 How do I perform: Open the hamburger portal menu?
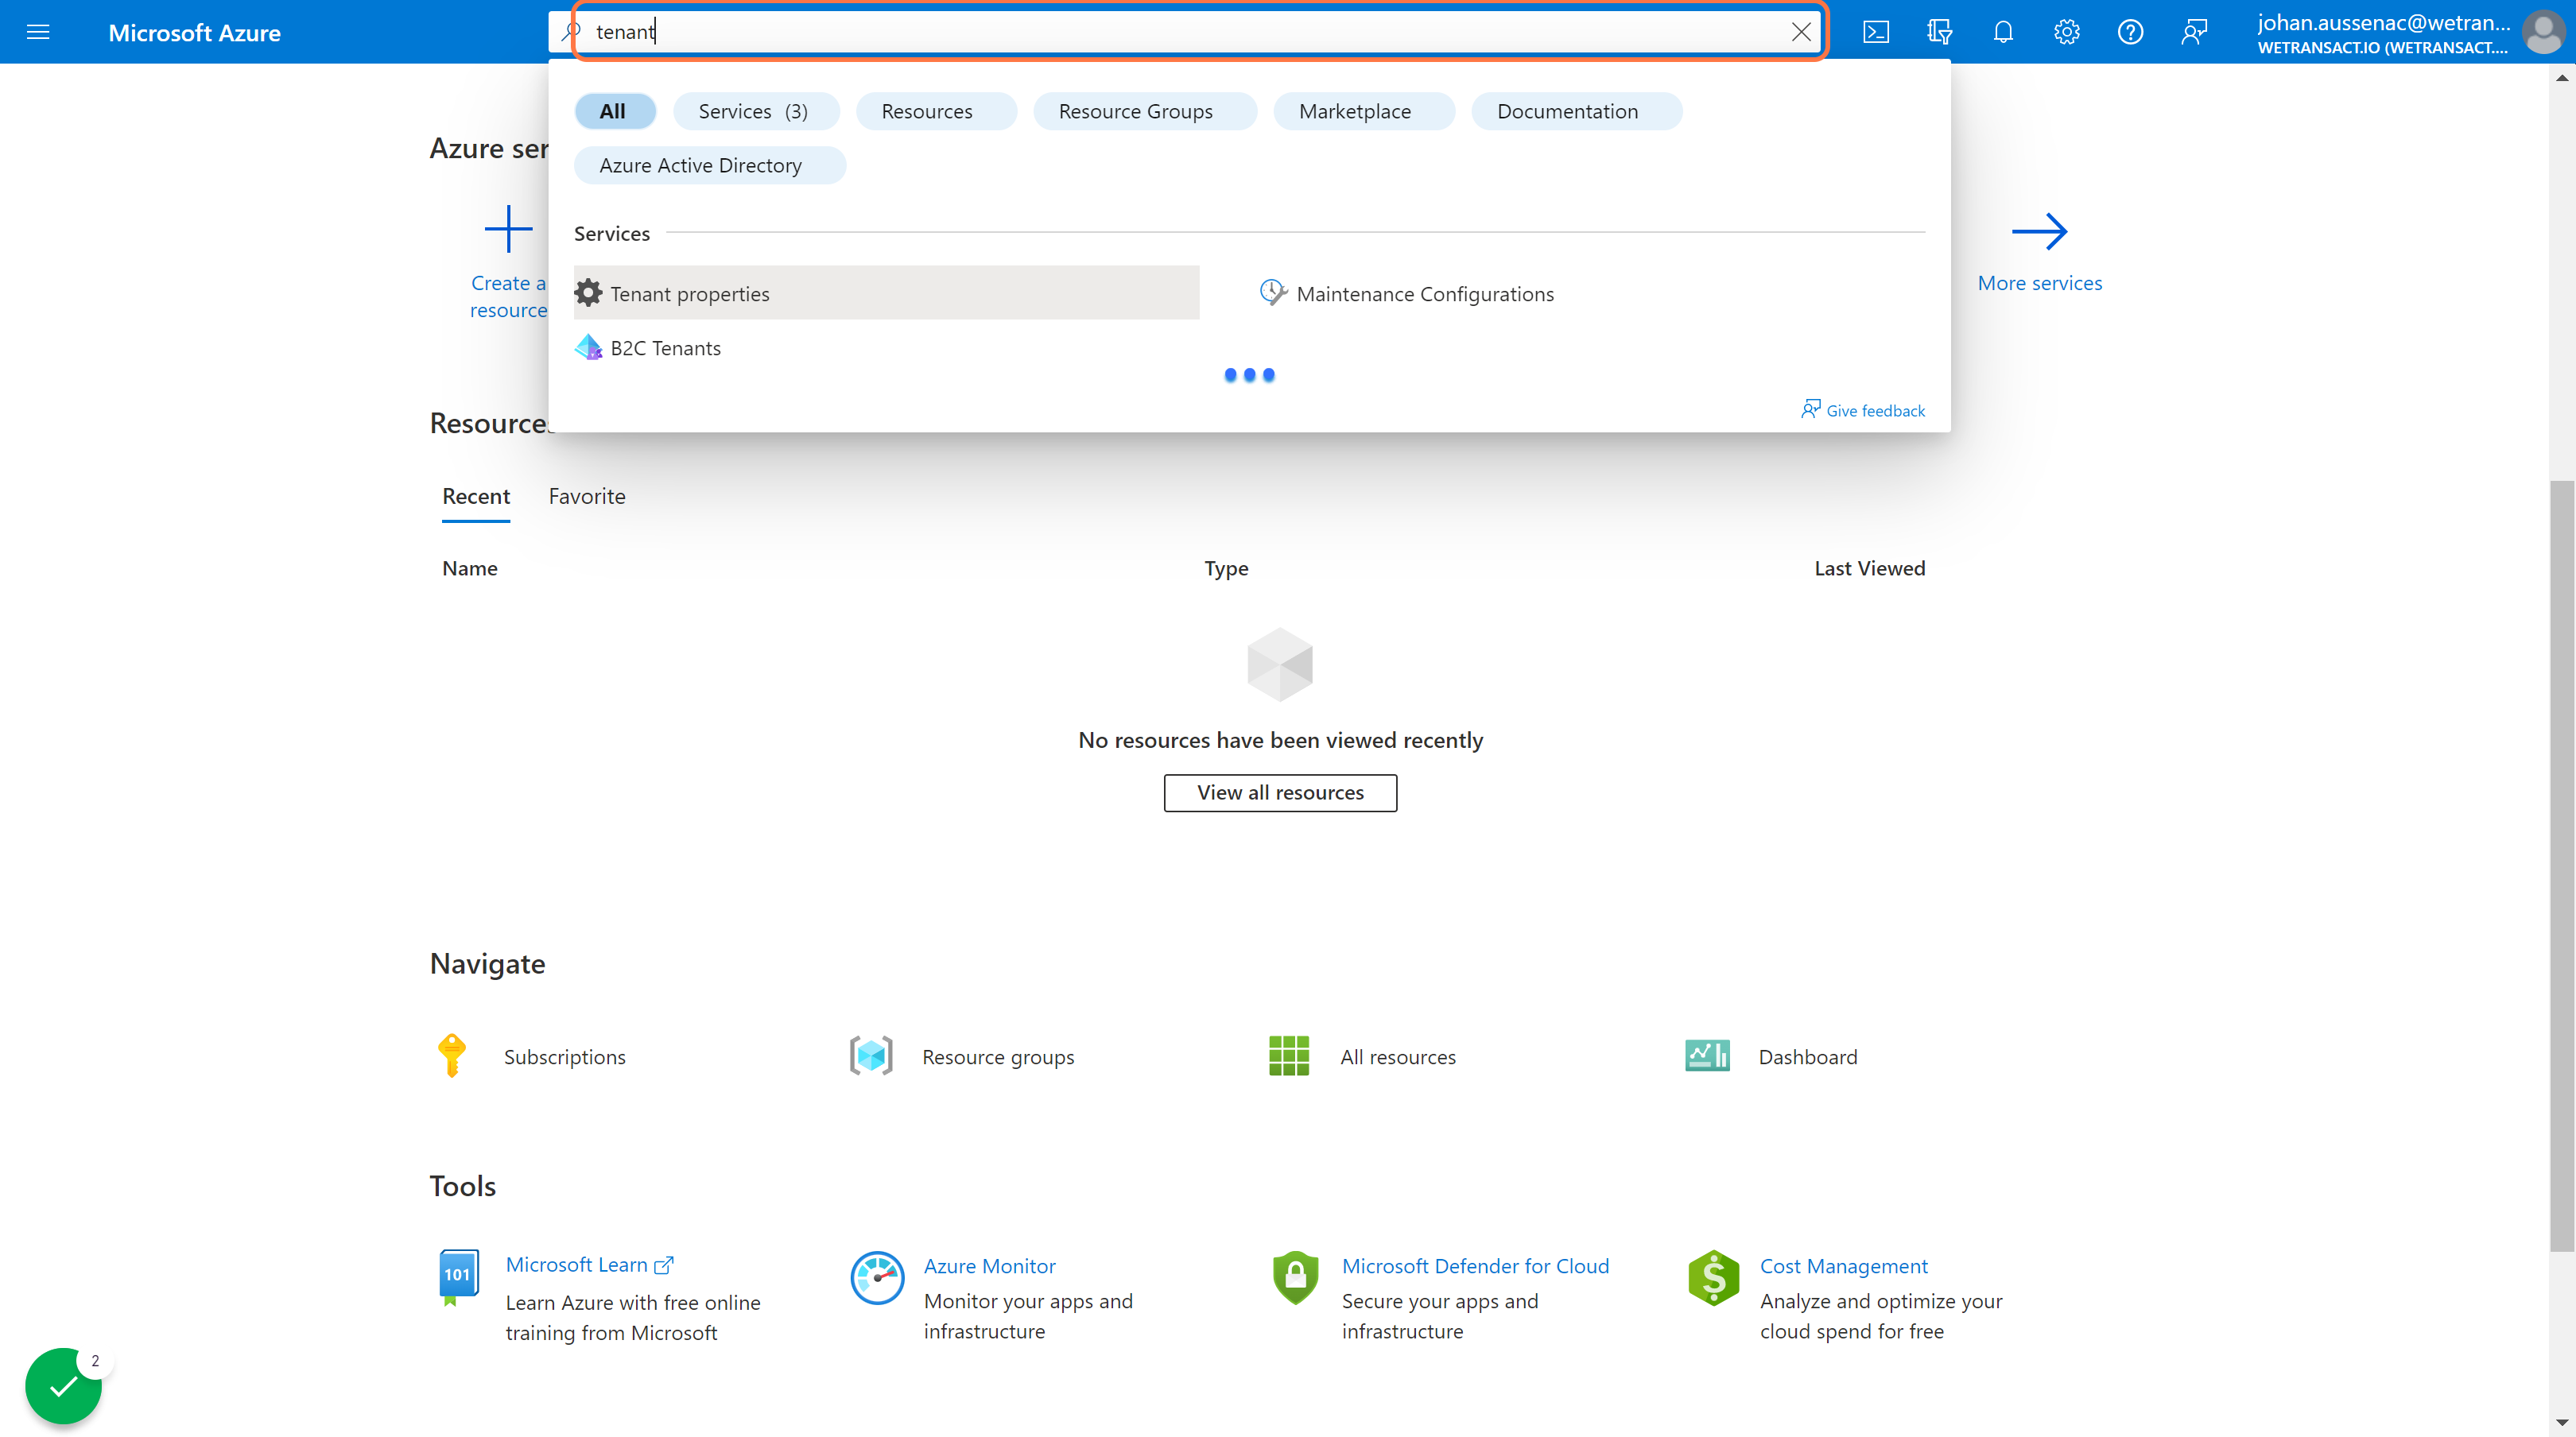tap(38, 32)
